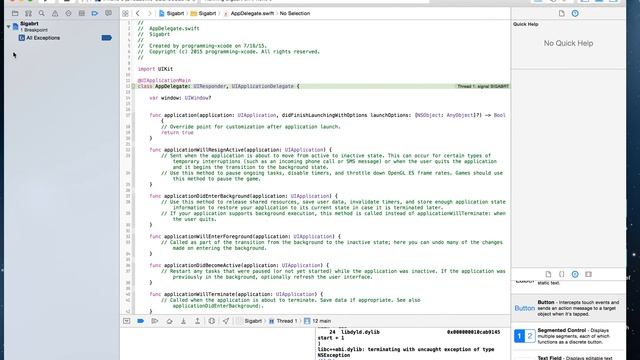Open the related items grid menu
640x360 pixels.
[125, 13]
